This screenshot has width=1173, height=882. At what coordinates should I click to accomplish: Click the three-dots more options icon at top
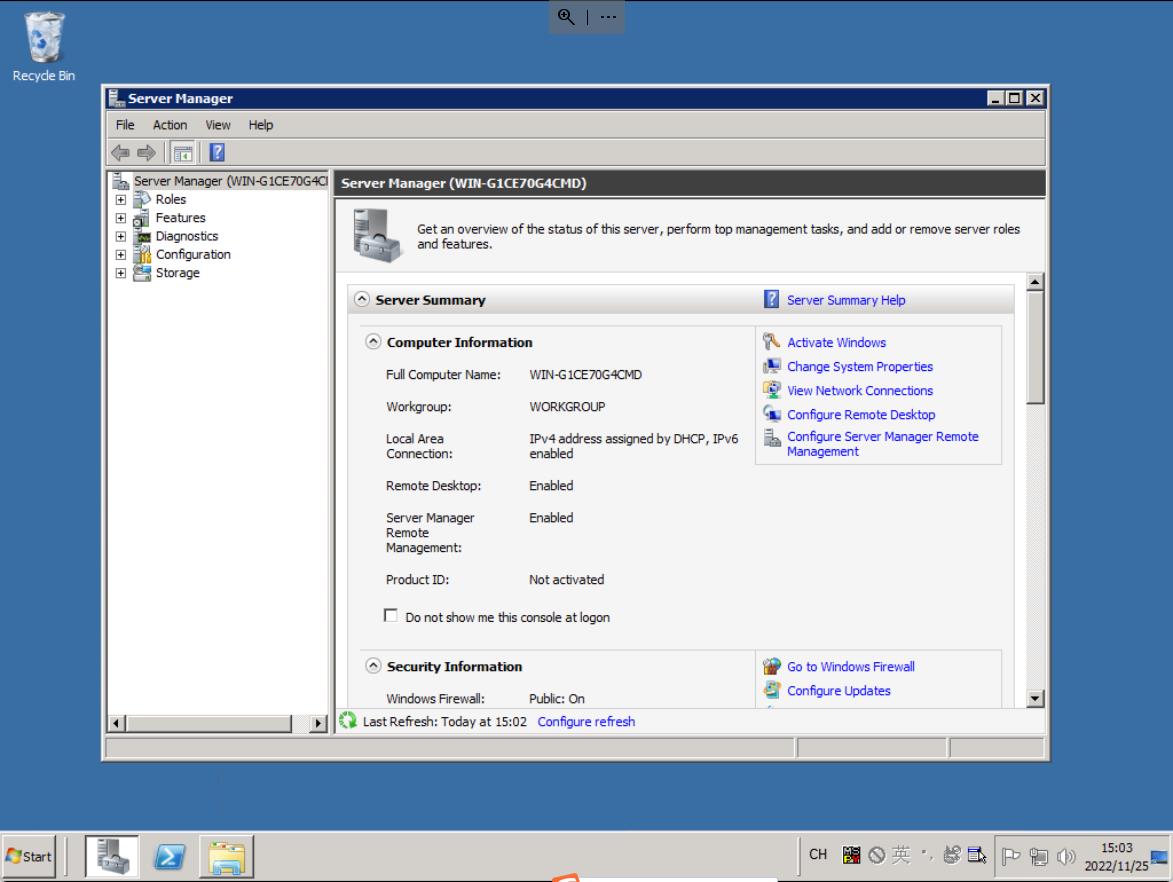point(608,16)
